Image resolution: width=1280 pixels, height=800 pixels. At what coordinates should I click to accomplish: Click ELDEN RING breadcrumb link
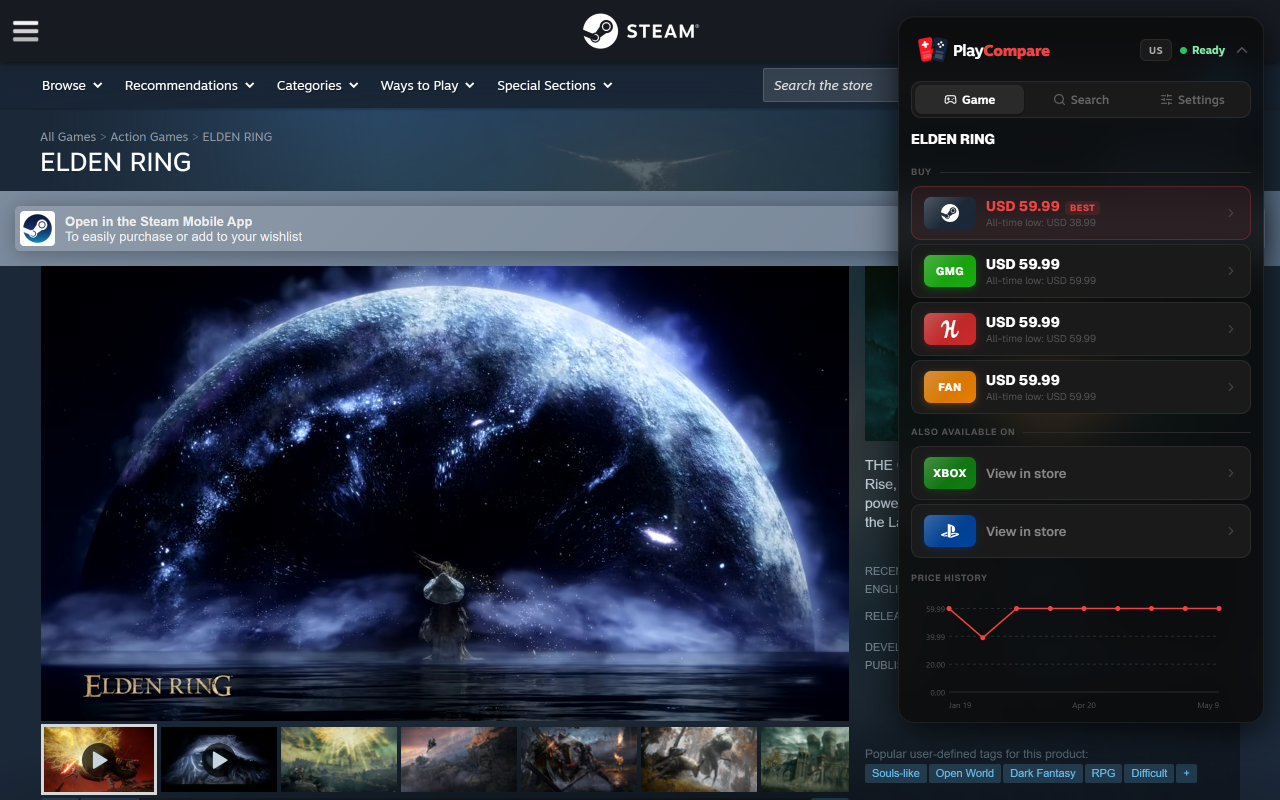237,137
